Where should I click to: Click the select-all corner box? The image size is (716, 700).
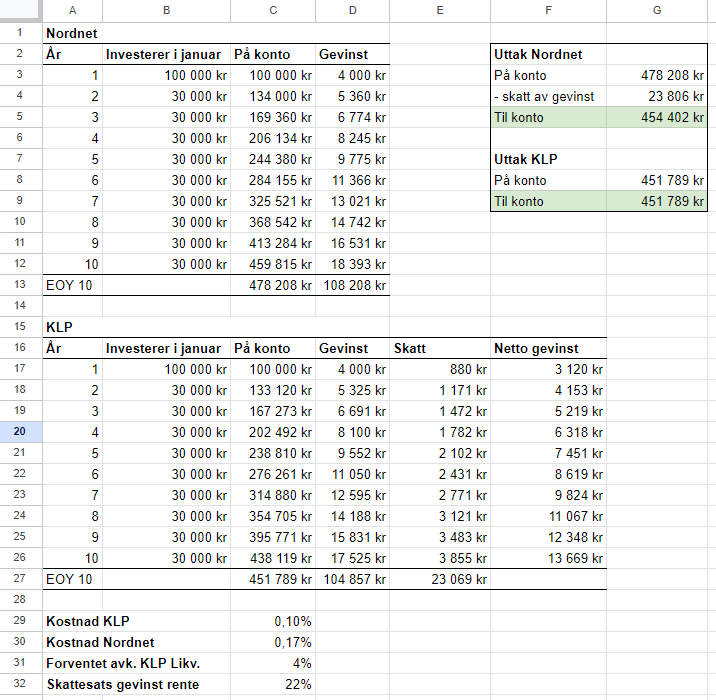click(x=21, y=11)
